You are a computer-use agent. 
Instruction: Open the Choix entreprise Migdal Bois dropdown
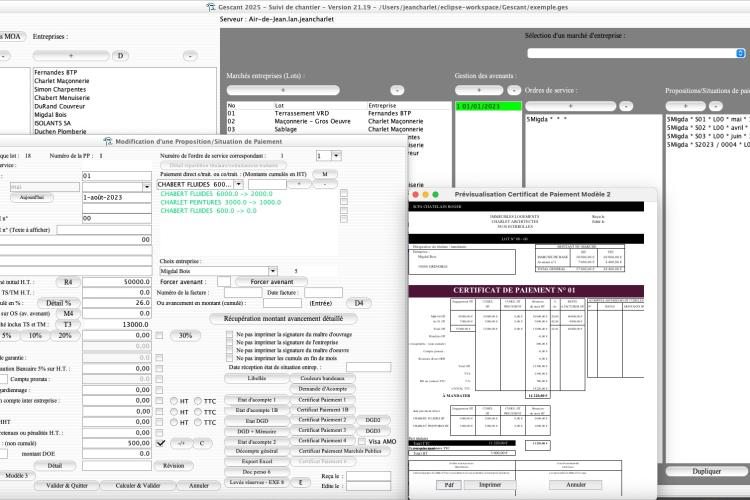[x=273, y=271]
